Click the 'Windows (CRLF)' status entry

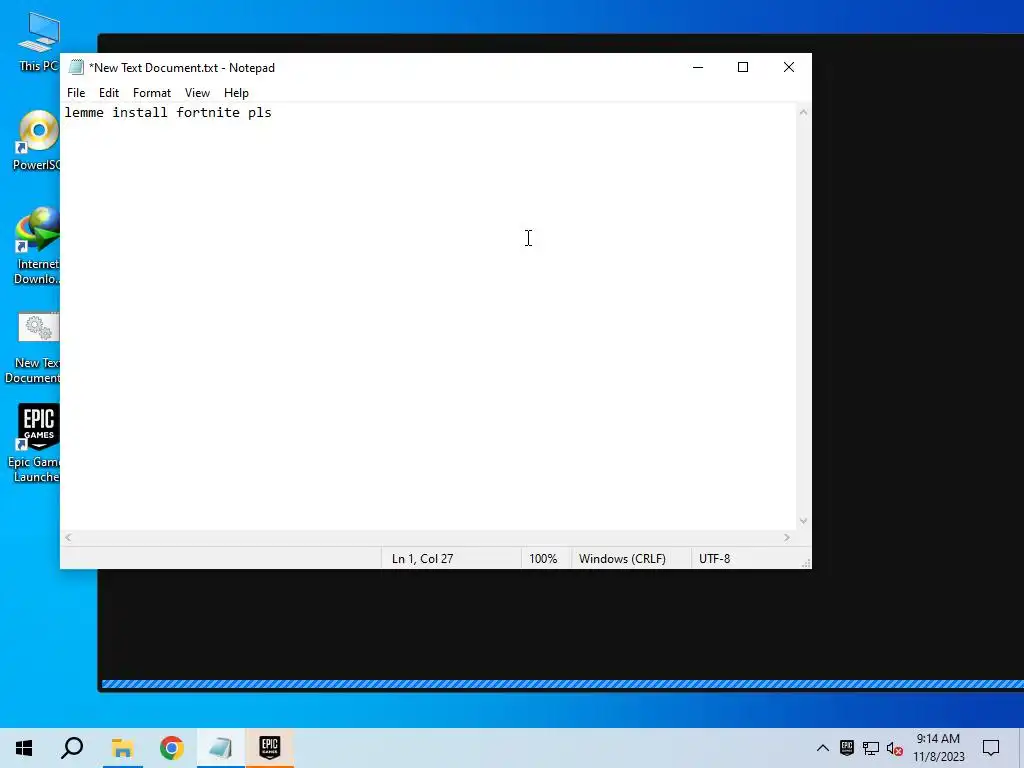pyautogui.click(x=622, y=558)
